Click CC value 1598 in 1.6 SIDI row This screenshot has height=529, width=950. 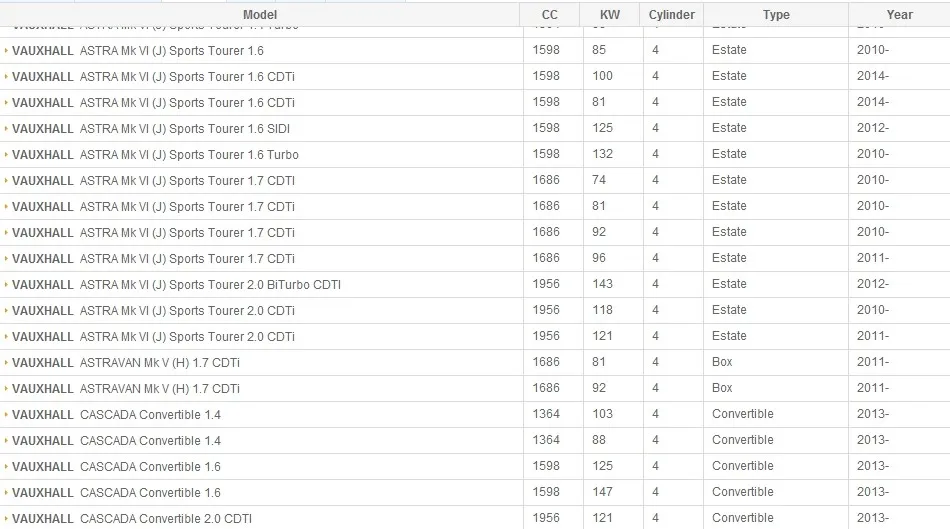click(x=546, y=128)
